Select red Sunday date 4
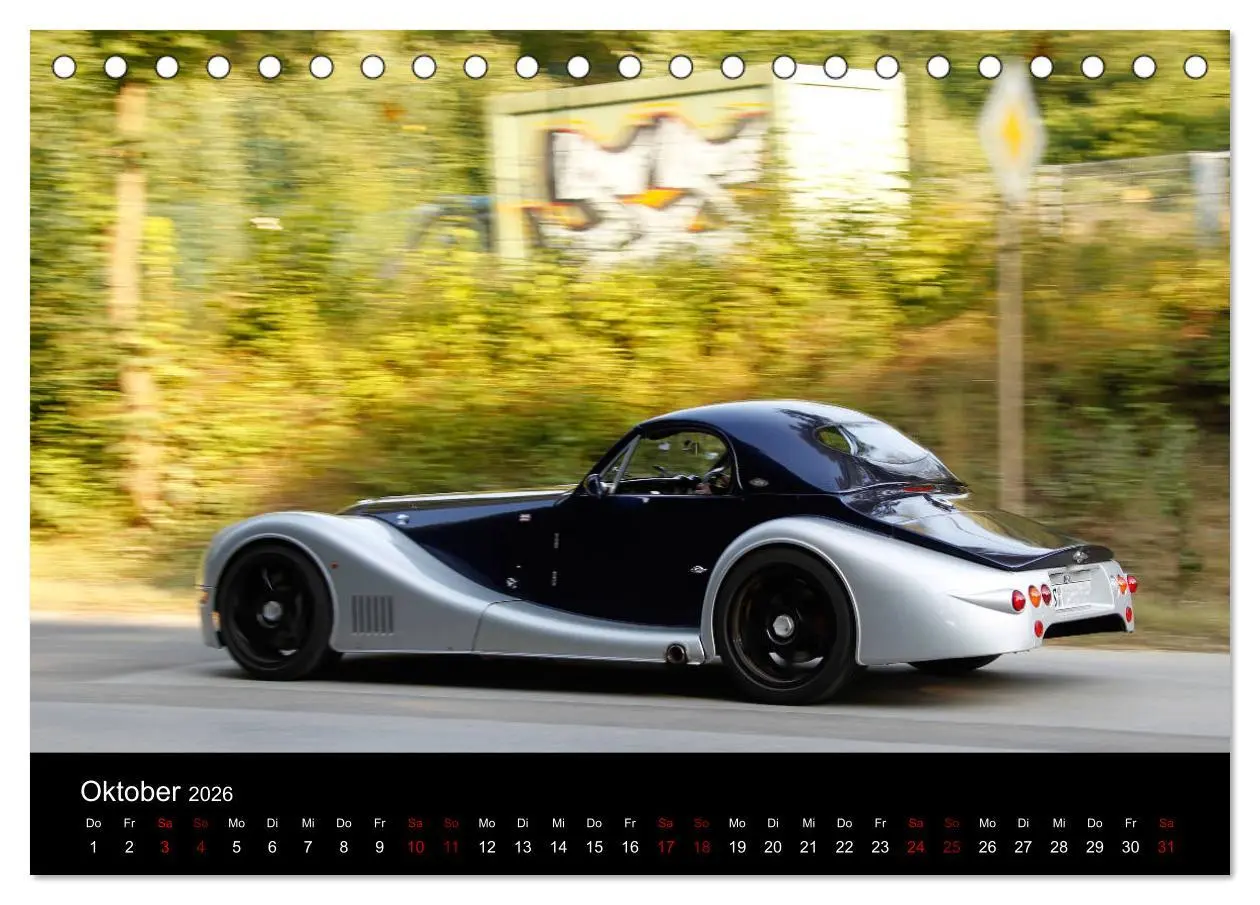Screen dimensions: 1260x905 point(200,847)
